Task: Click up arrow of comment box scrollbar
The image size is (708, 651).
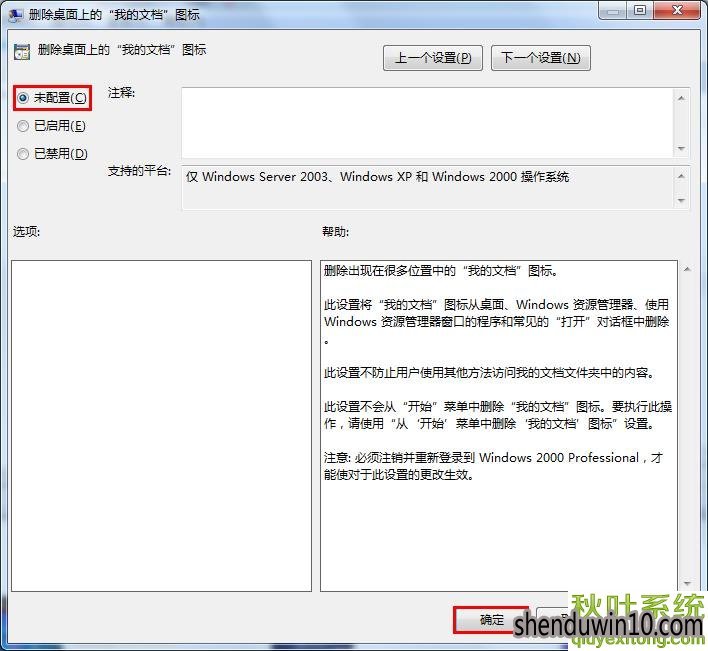Action: 681,98
